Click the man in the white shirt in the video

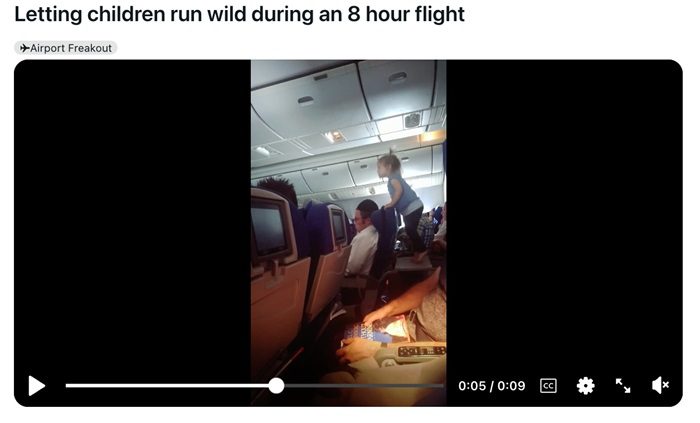(363, 239)
